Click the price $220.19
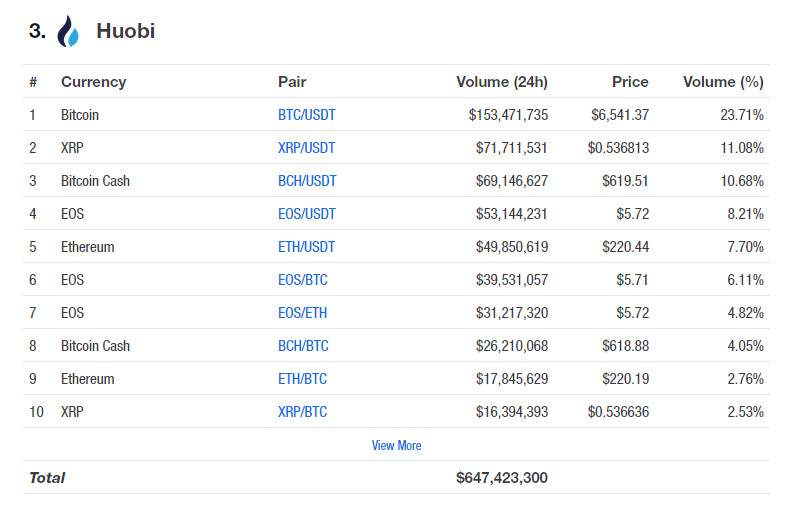Screen dimensions: 799x518 pyautogui.click(x=626, y=379)
